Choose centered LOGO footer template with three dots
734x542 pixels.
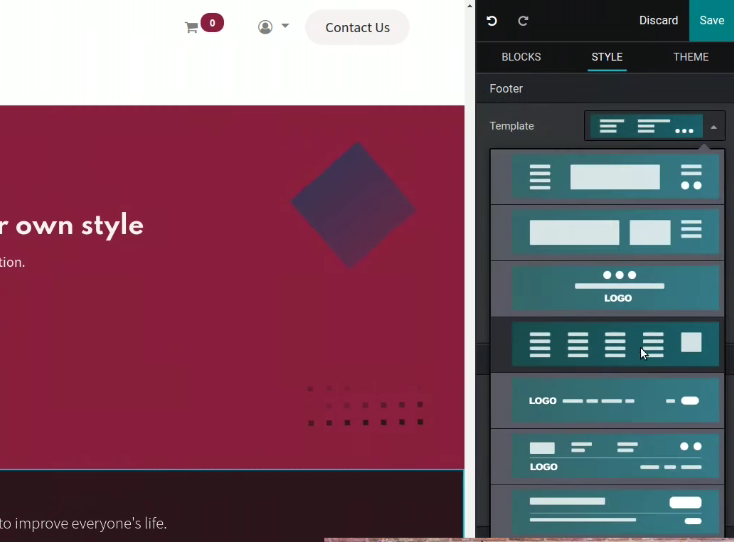pyautogui.click(x=615, y=288)
